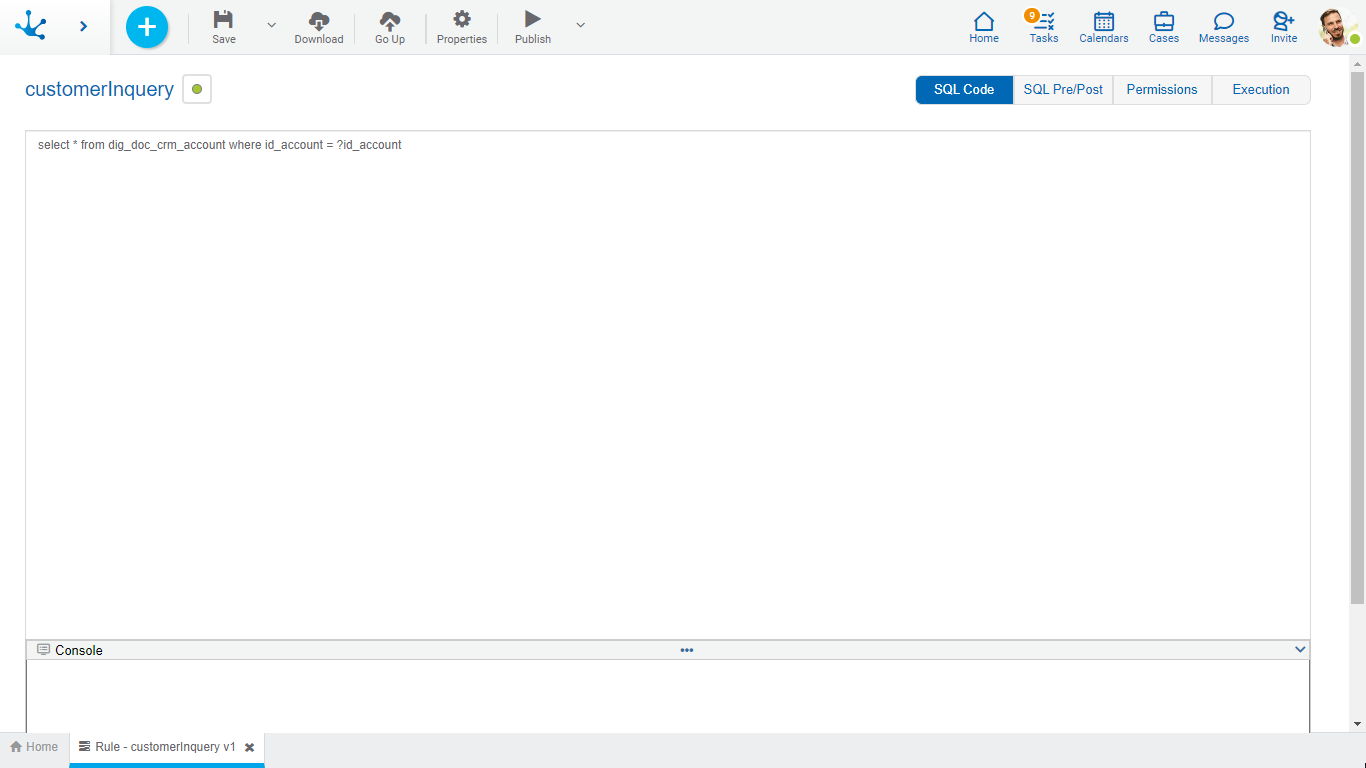
Task: Close the Rule - customerInquery v1 tab
Action: pyautogui.click(x=250, y=747)
